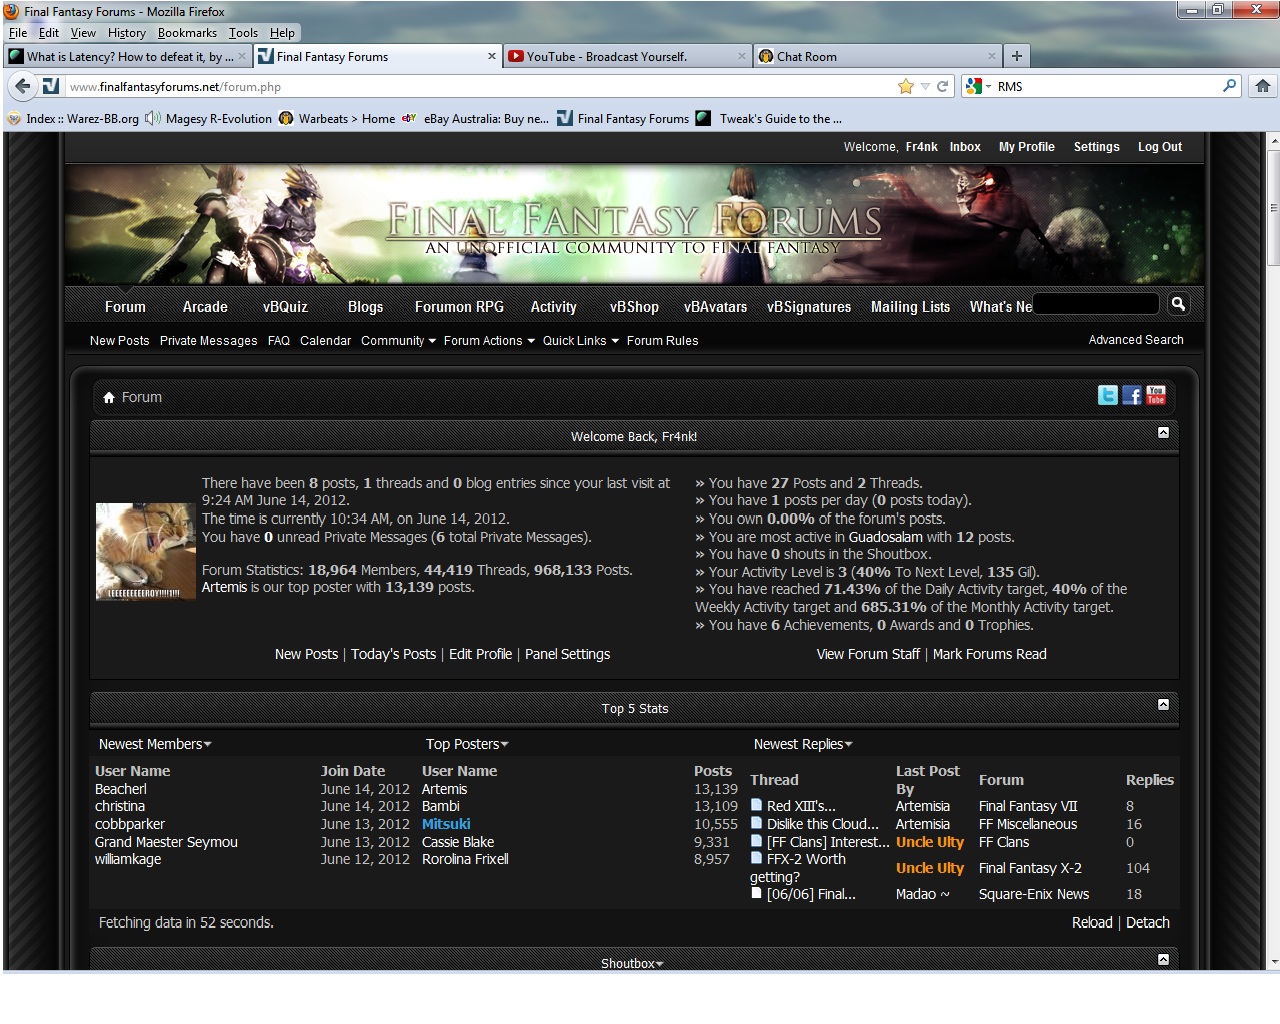Screen dimensions: 1280x1024
Task: Click Today's Posts link
Action: click(x=393, y=654)
